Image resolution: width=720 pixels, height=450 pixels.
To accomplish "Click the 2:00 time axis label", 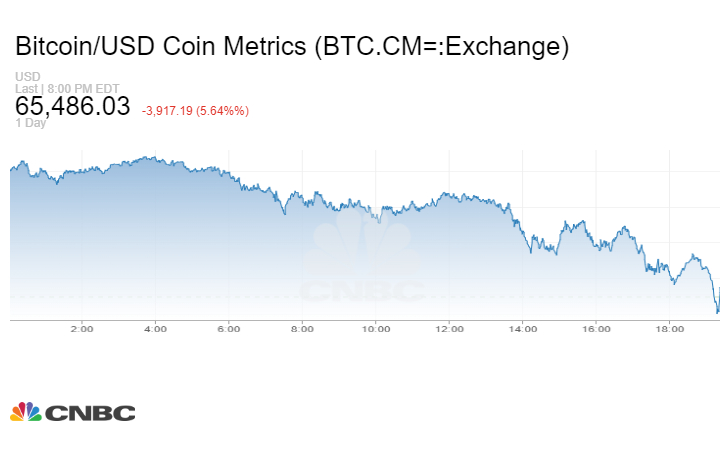I will click(82, 328).
